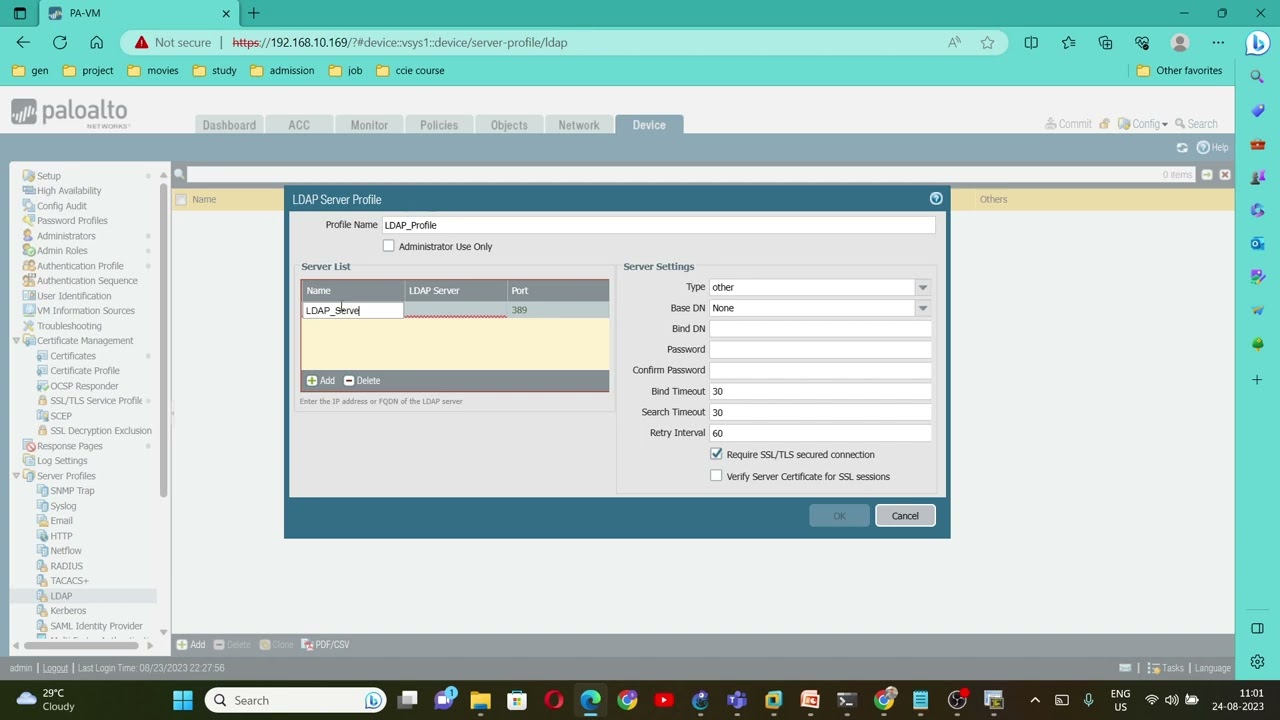Clear the filter with the red X icon

(x=1225, y=174)
